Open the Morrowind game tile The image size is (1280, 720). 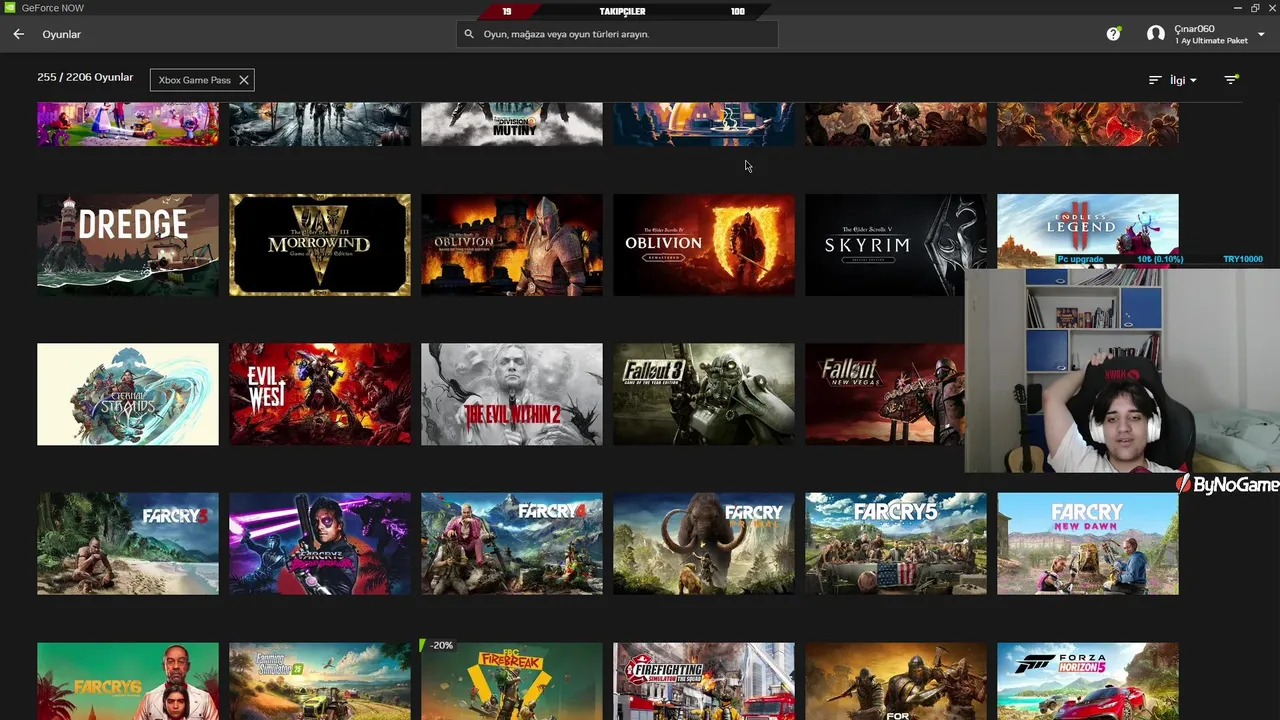[320, 245]
